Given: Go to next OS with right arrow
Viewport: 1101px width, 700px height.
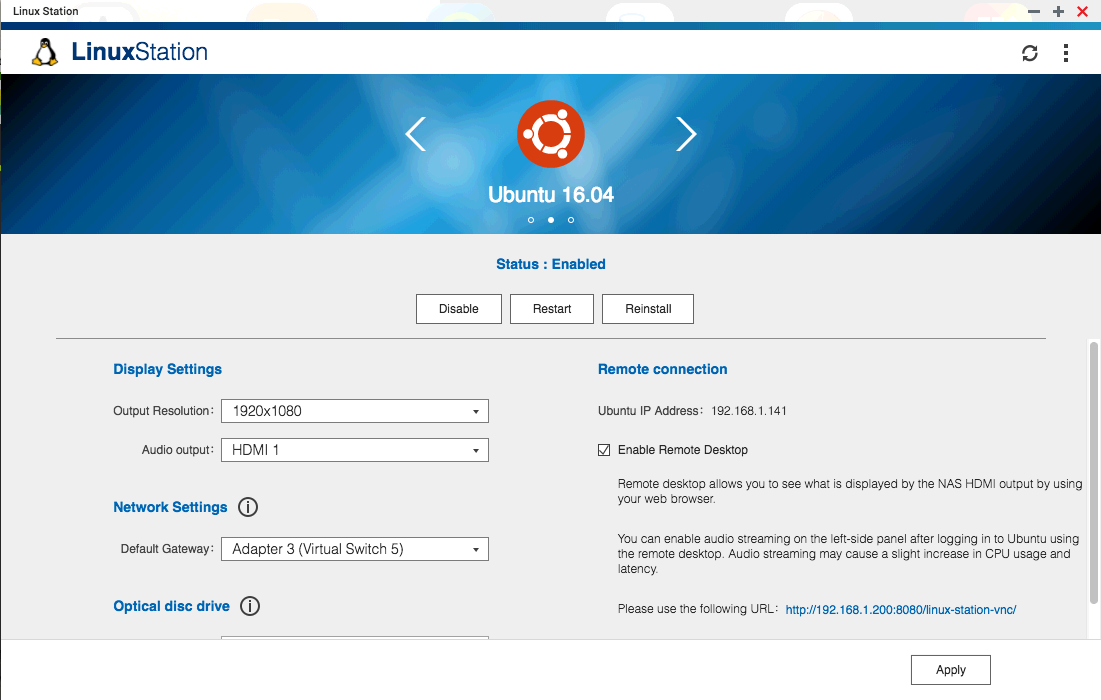Looking at the screenshot, I should coord(686,134).
